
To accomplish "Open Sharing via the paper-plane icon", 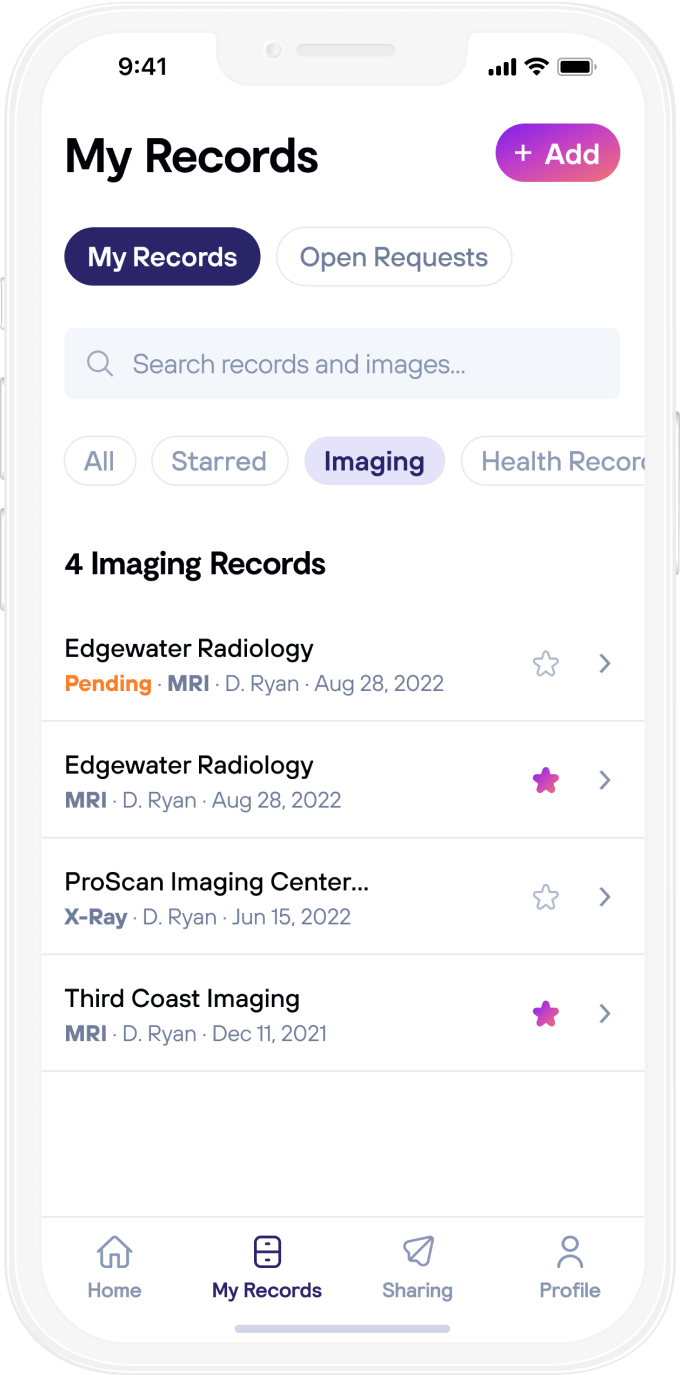I will [418, 1250].
